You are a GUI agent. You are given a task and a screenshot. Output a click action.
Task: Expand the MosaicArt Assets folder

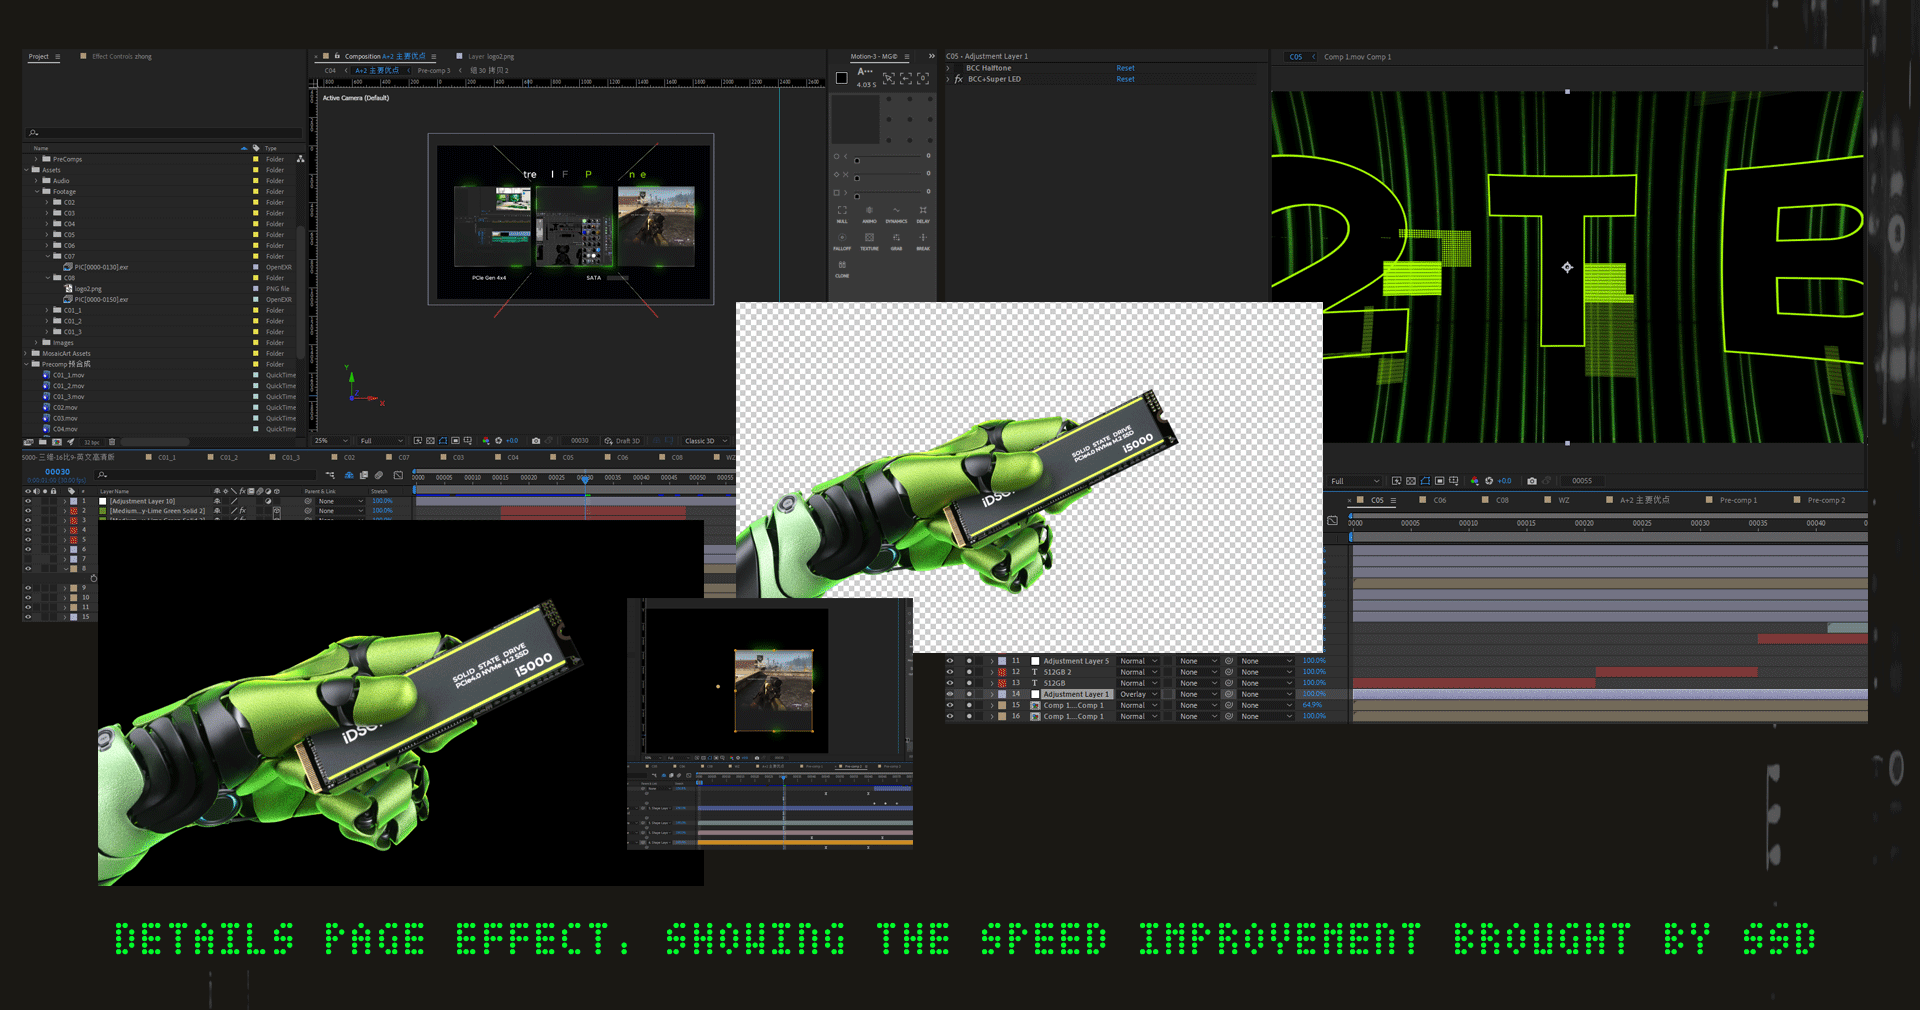pos(26,353)
